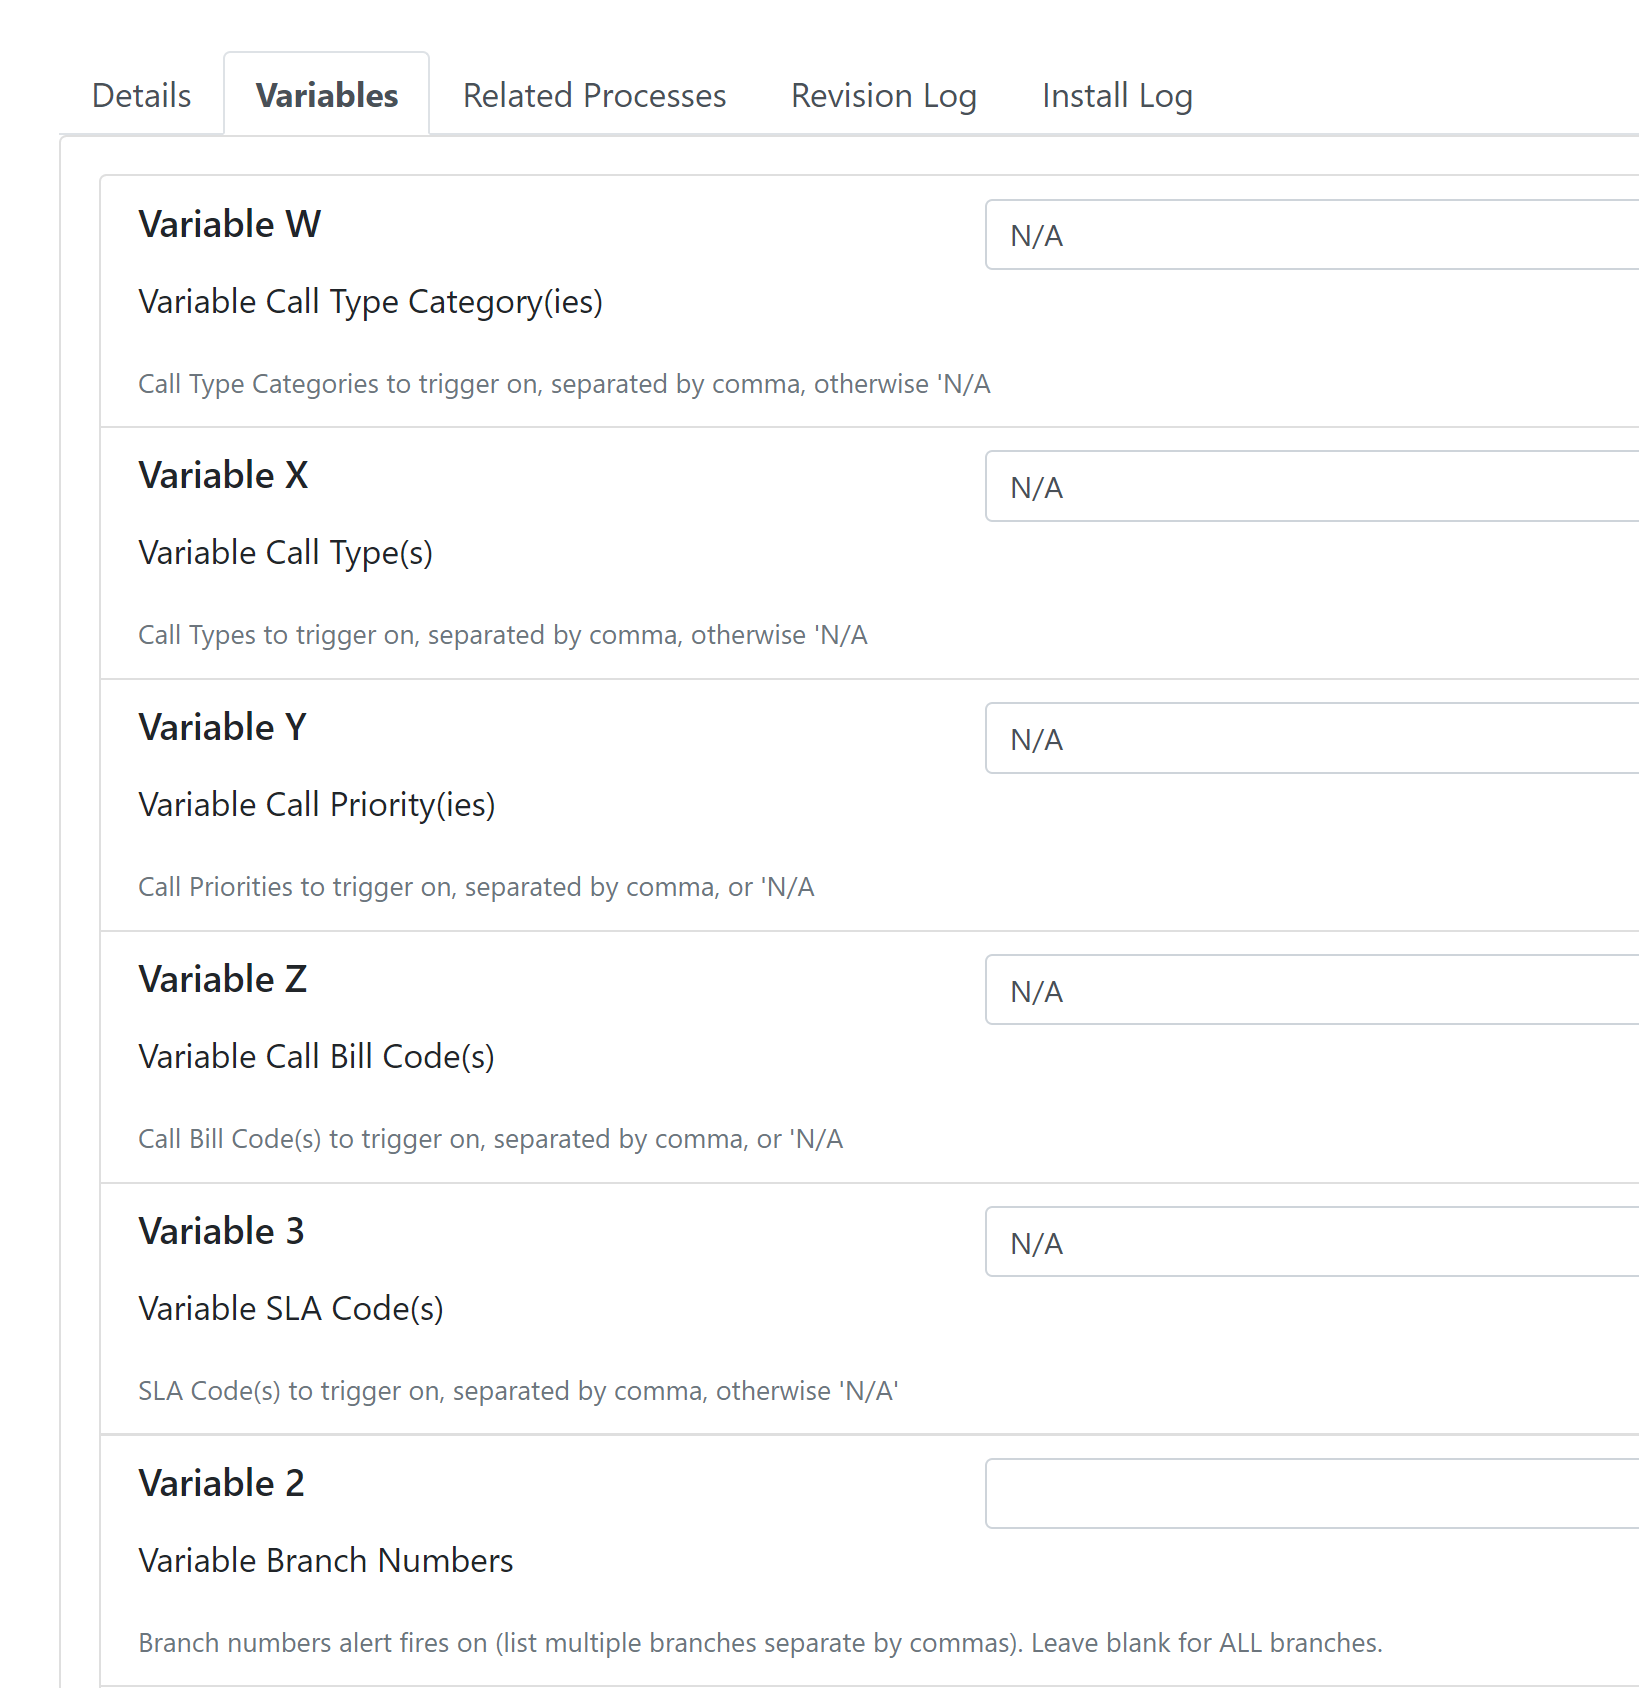
Task: Click the 'Call Type Categories to trigger on' description
Action: (564, 384)
